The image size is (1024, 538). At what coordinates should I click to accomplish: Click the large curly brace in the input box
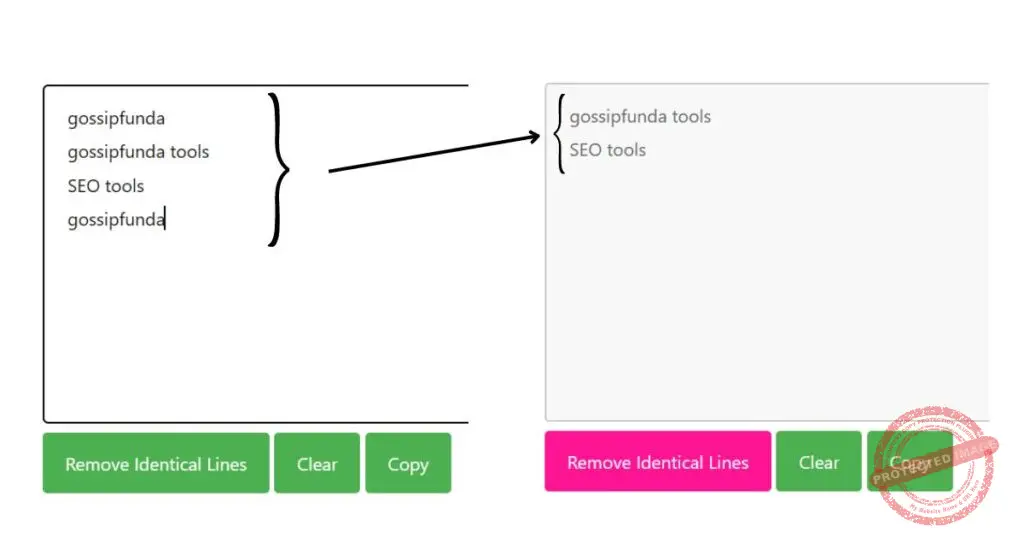coord(279,169)
